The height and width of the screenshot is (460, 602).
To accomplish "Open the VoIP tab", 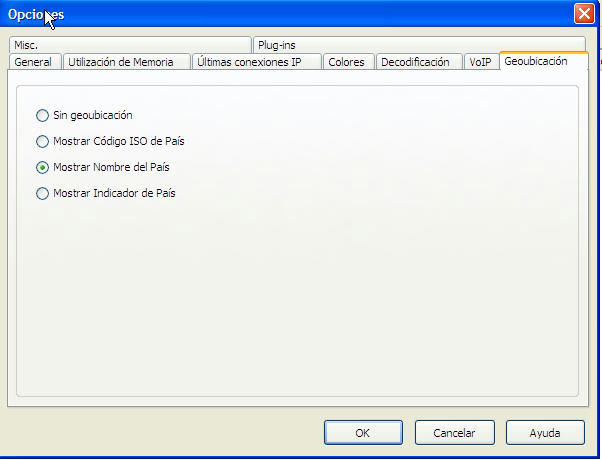I will [x=481, y=62].
